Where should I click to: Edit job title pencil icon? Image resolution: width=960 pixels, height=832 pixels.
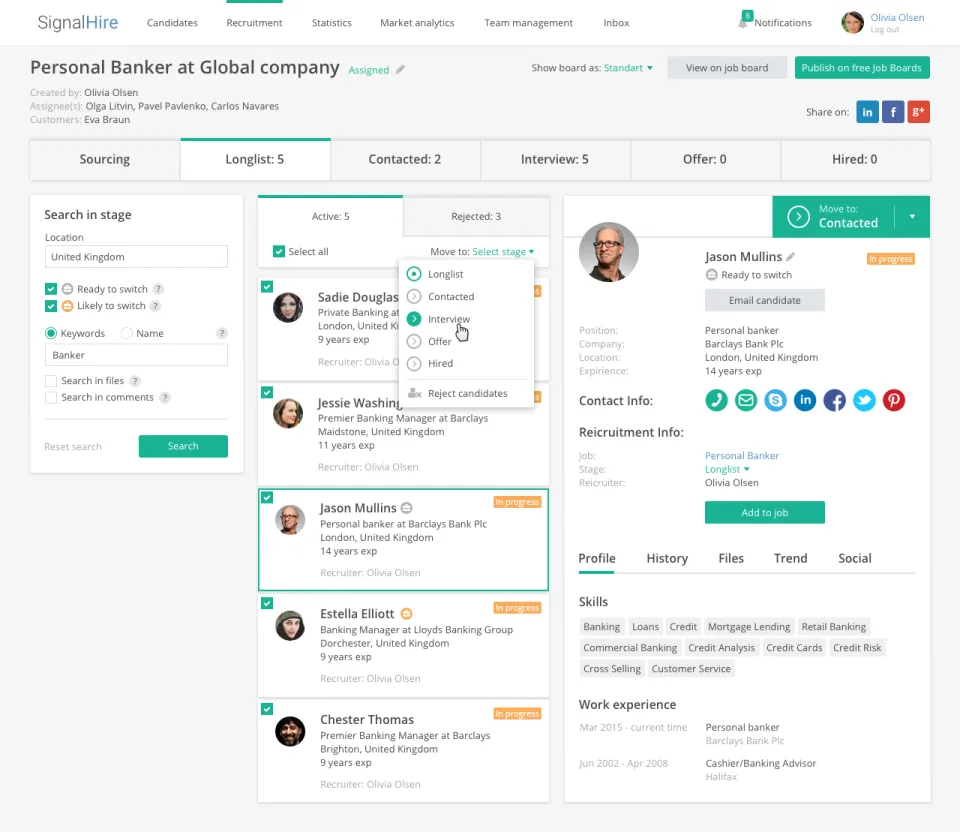pos(400,69)
